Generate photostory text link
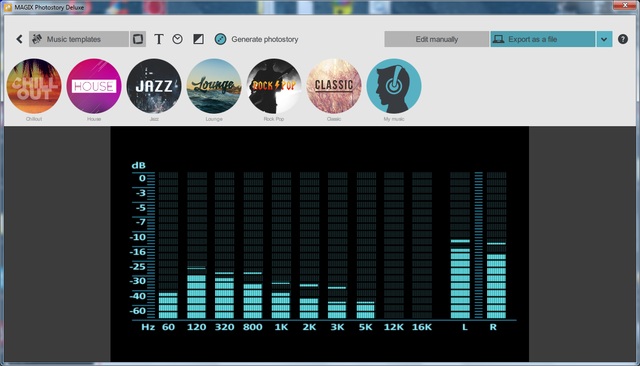 (x=264, y=39)
